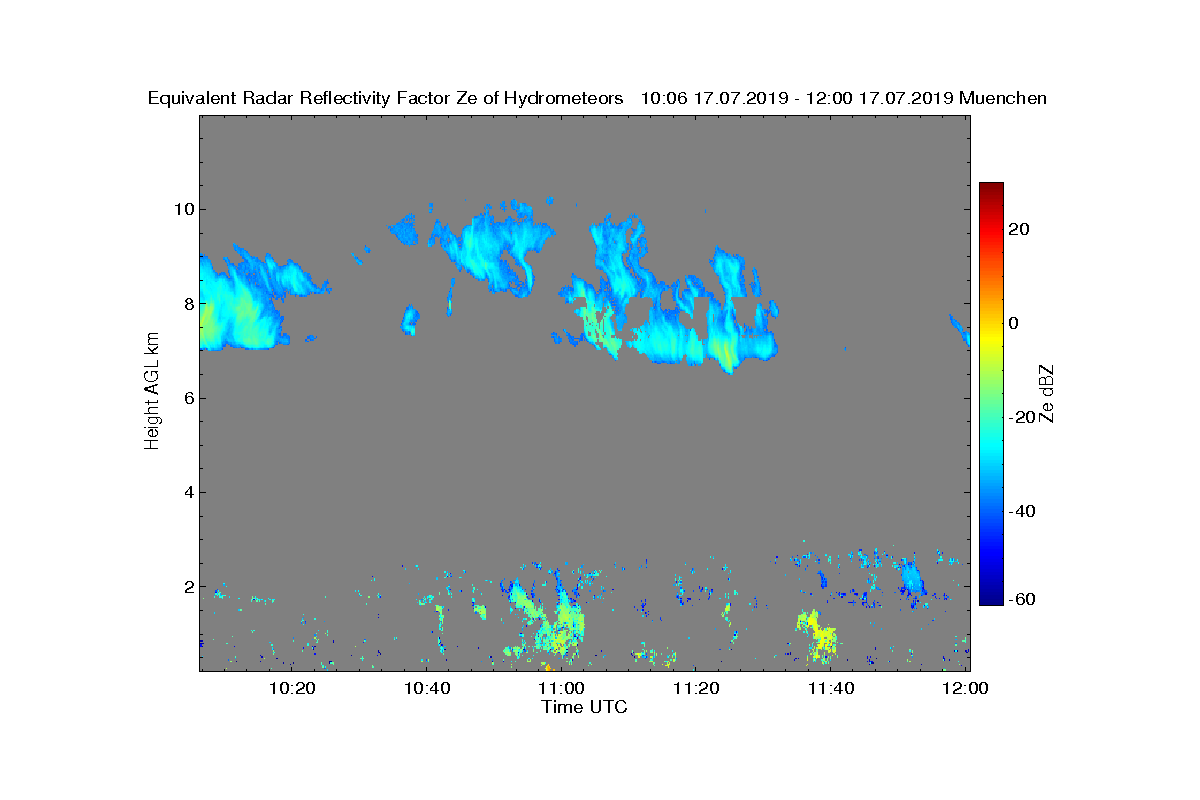This screenshot has width=1200, height=800.
Task: Click the height tick label 4
Action: 187,492
